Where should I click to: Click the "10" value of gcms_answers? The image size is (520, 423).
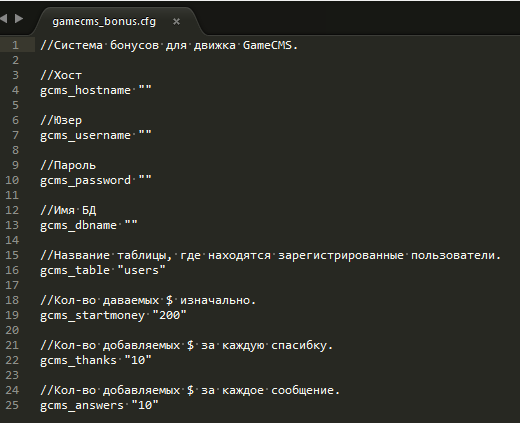click(145, 405)
